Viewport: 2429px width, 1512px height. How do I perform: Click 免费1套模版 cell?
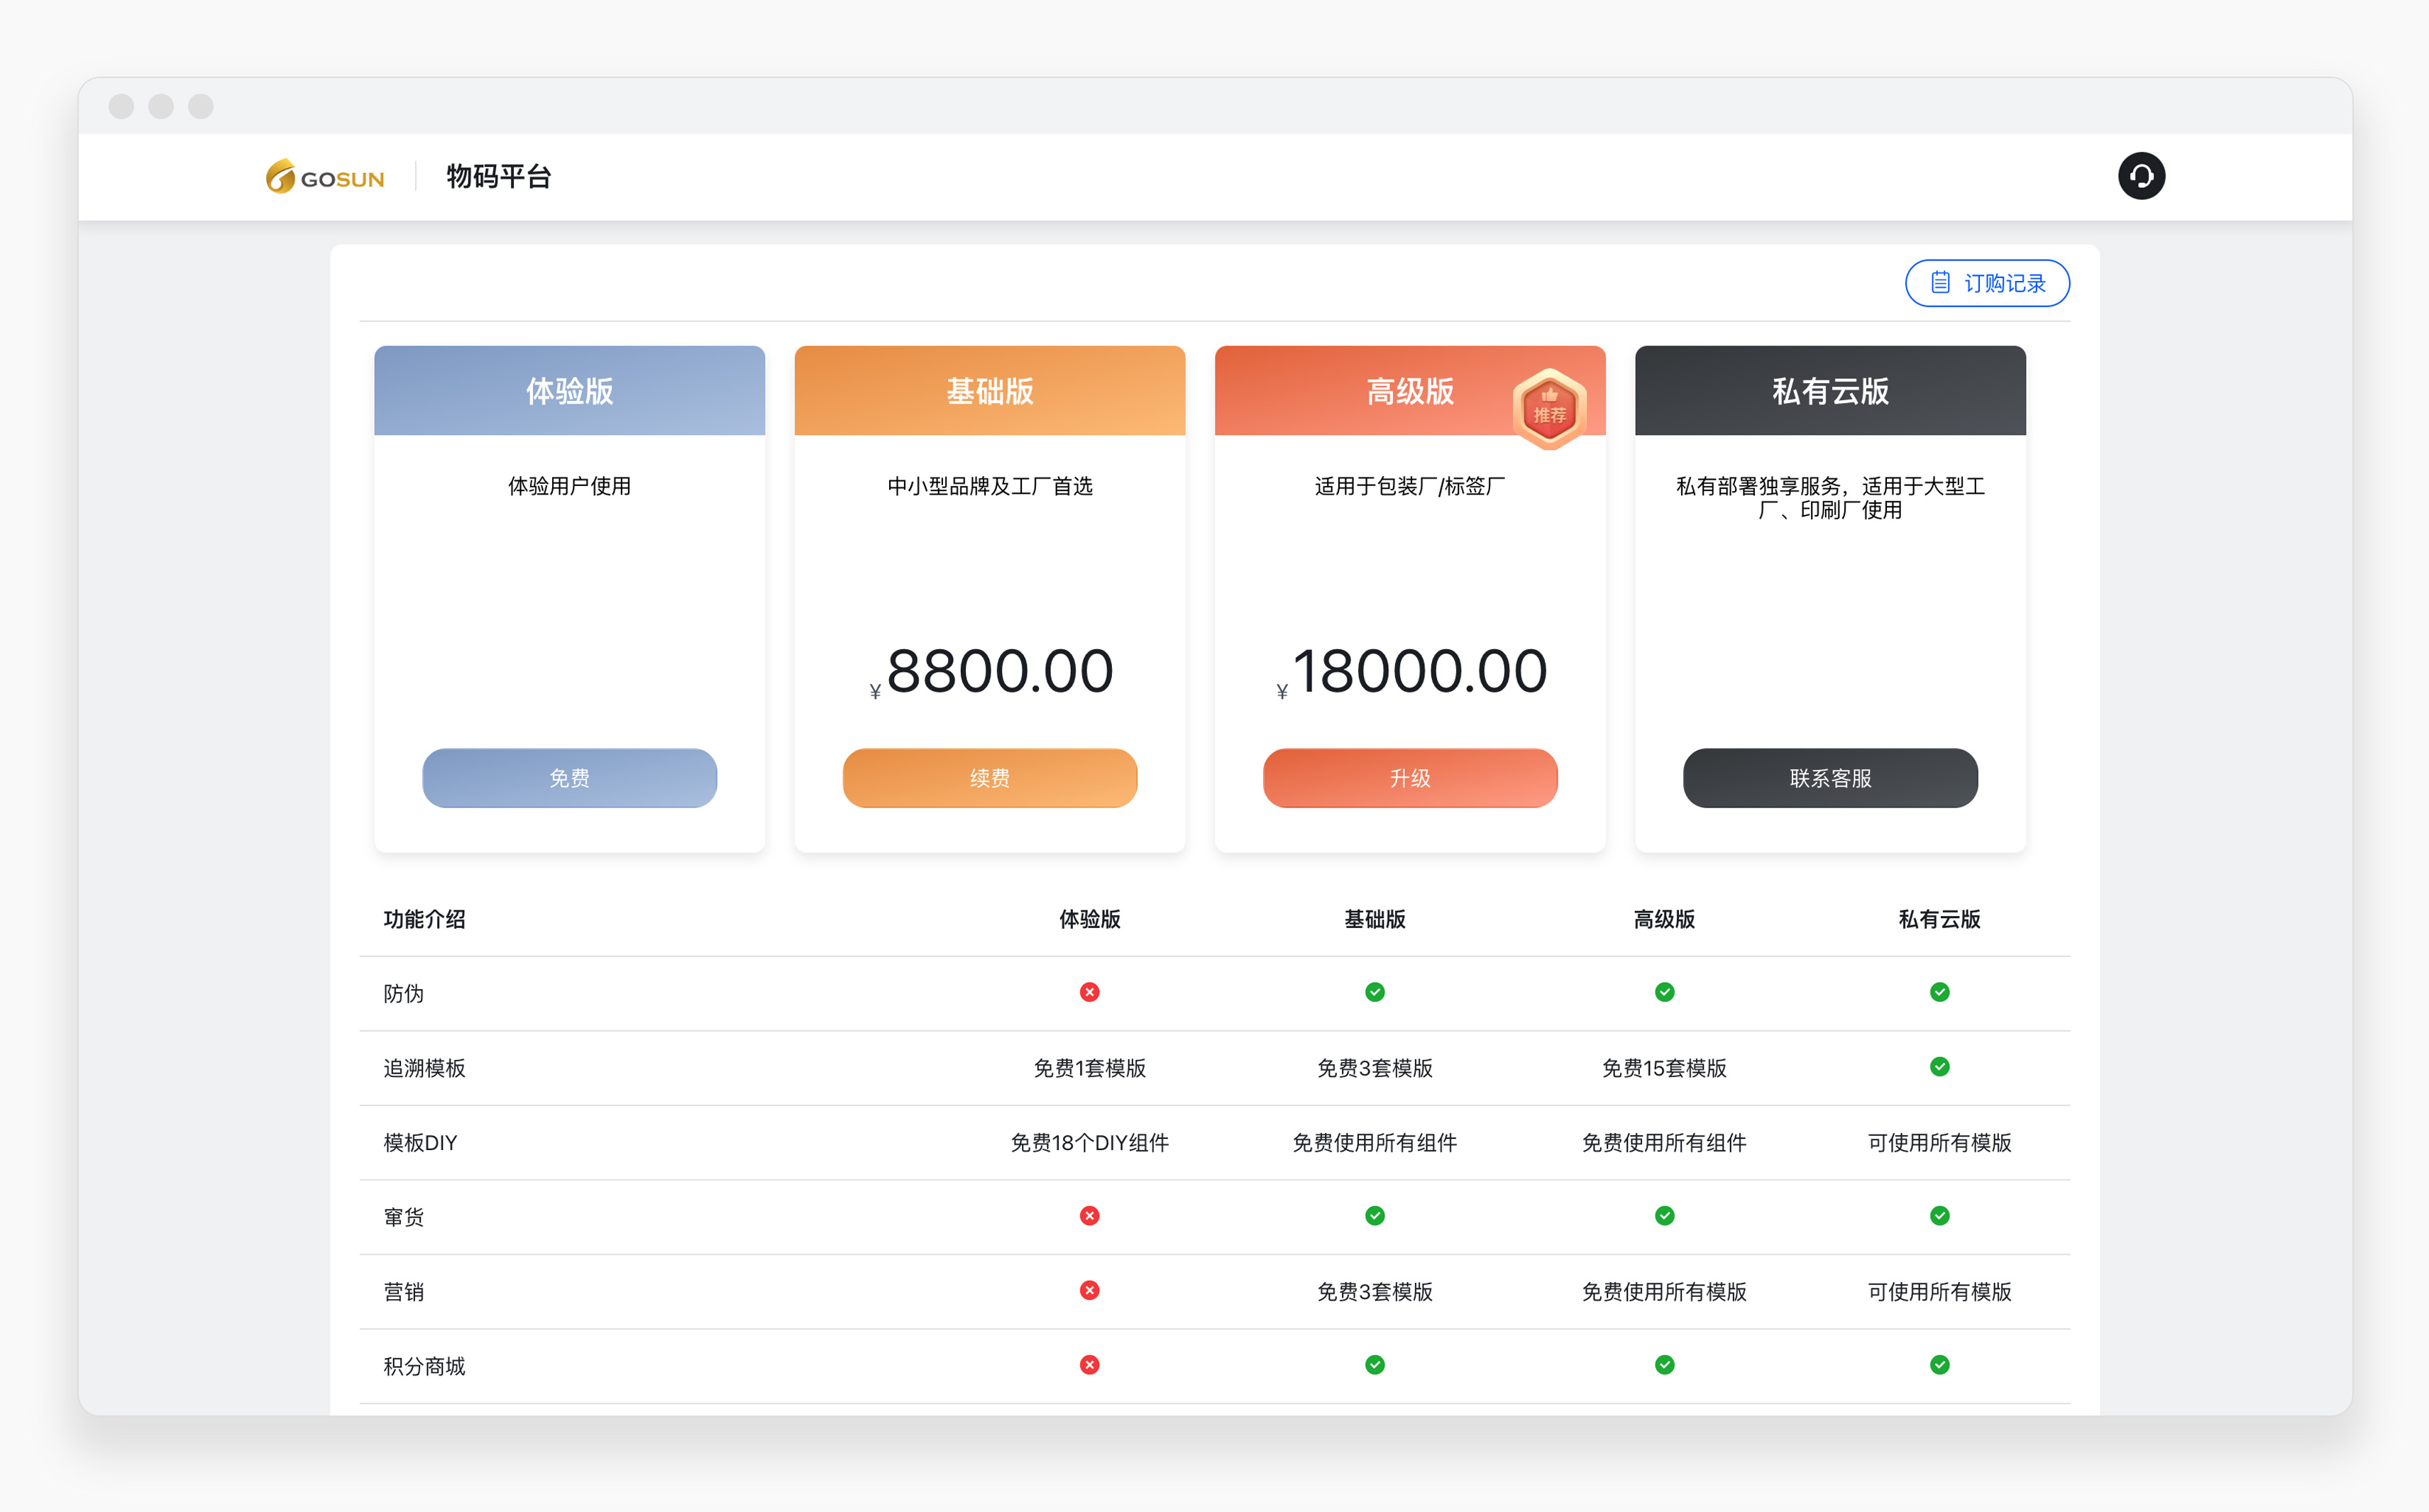[x=1089, y=1068]
